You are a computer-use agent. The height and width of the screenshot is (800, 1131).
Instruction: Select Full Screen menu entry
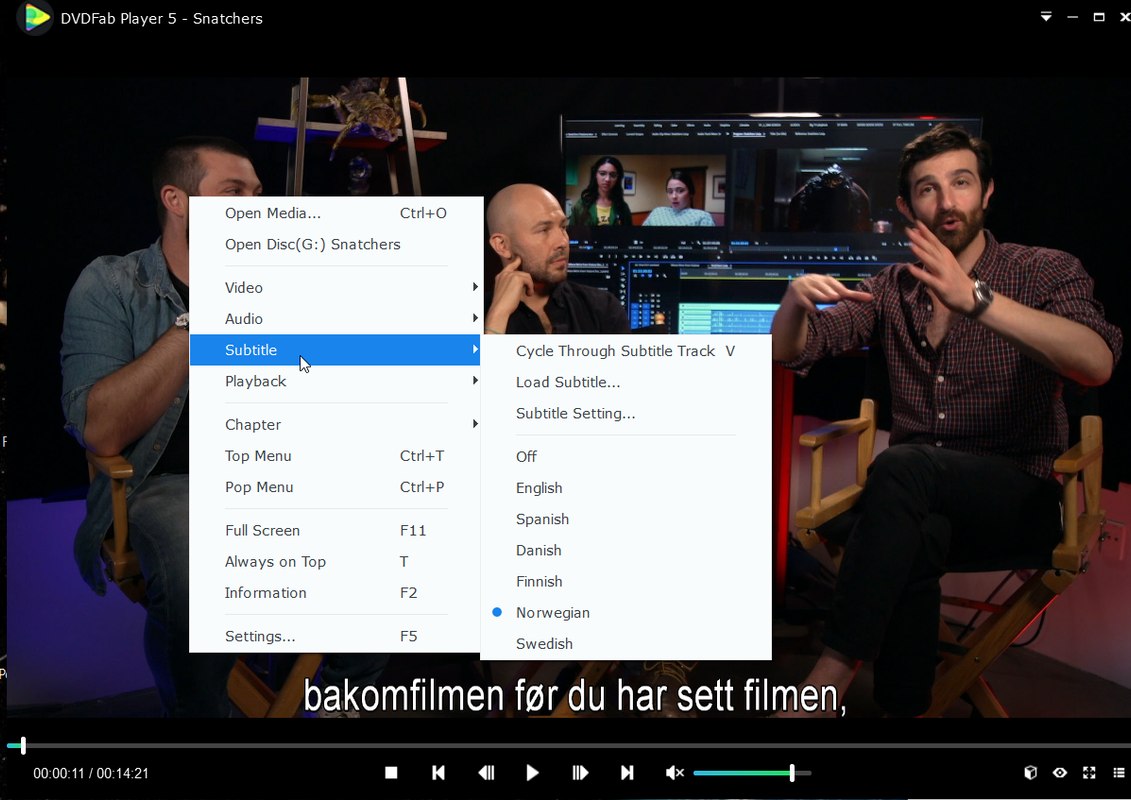(335, 530)
